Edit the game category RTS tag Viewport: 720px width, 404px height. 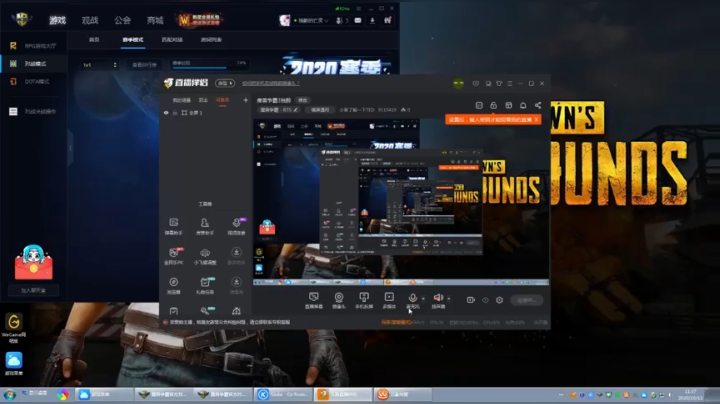[x=279, y=110]
